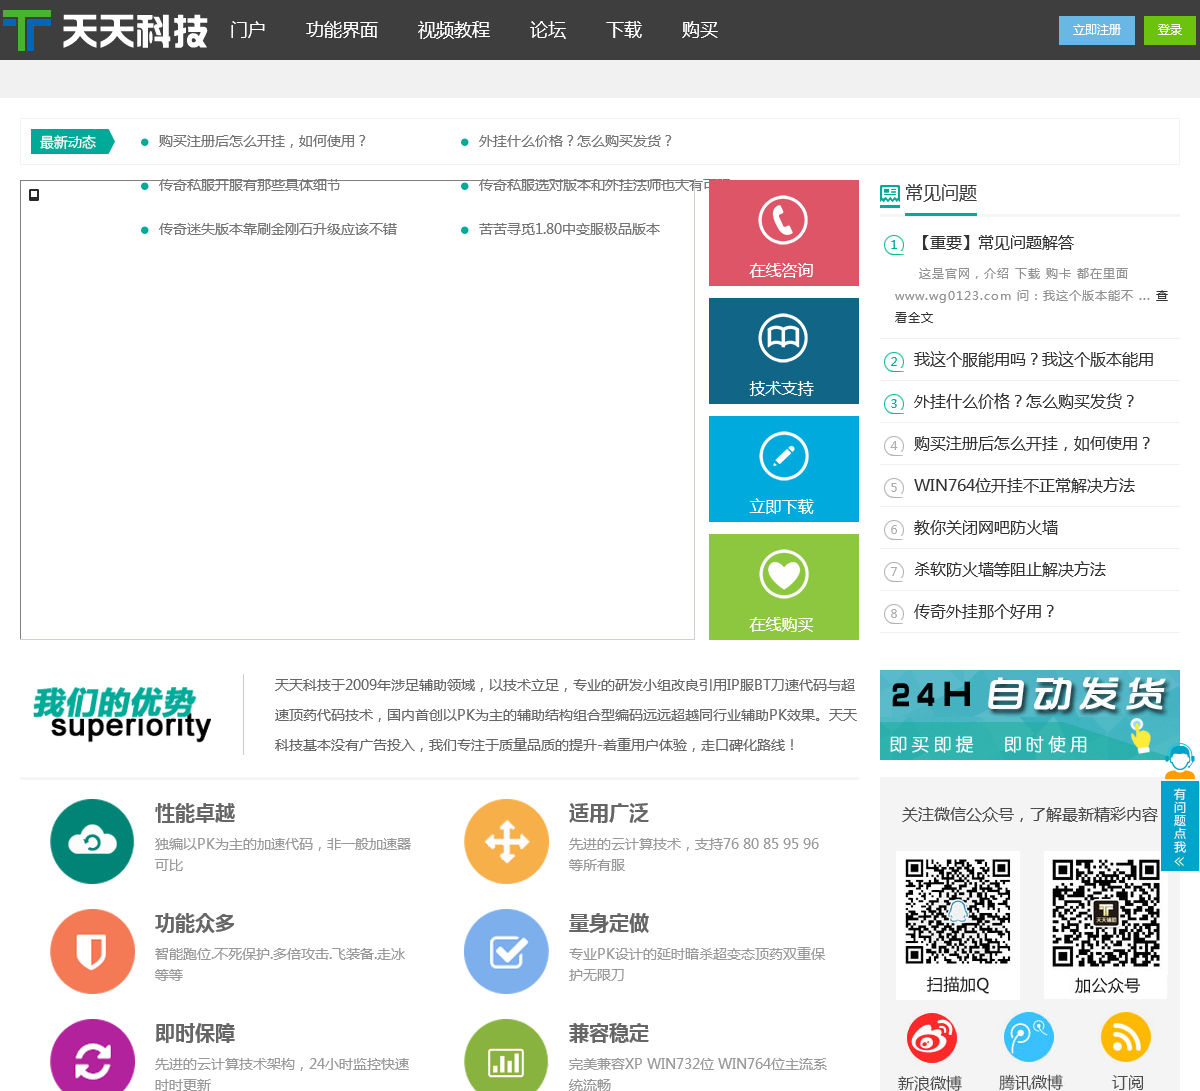Expand the 有问题点我 side panel

pos(1180,825)
